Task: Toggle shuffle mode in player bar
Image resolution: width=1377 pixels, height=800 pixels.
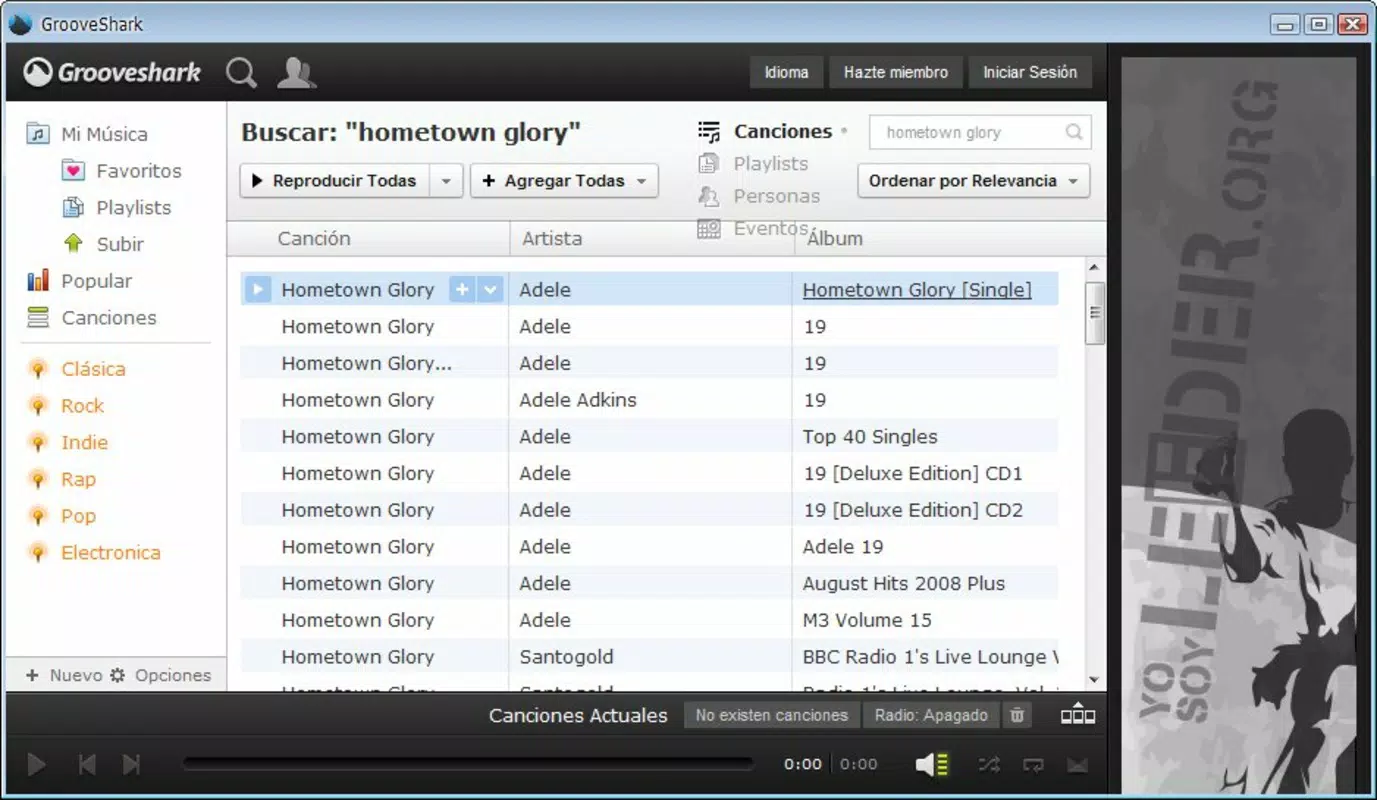Action: click(989, 765)
